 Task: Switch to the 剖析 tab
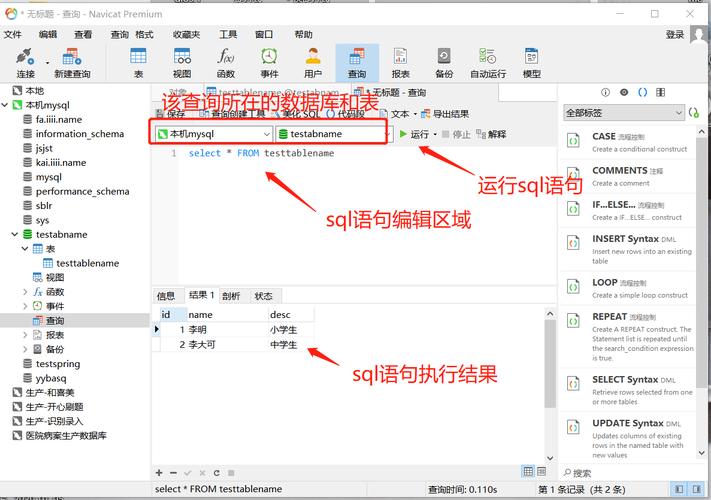tap(231, 296)
